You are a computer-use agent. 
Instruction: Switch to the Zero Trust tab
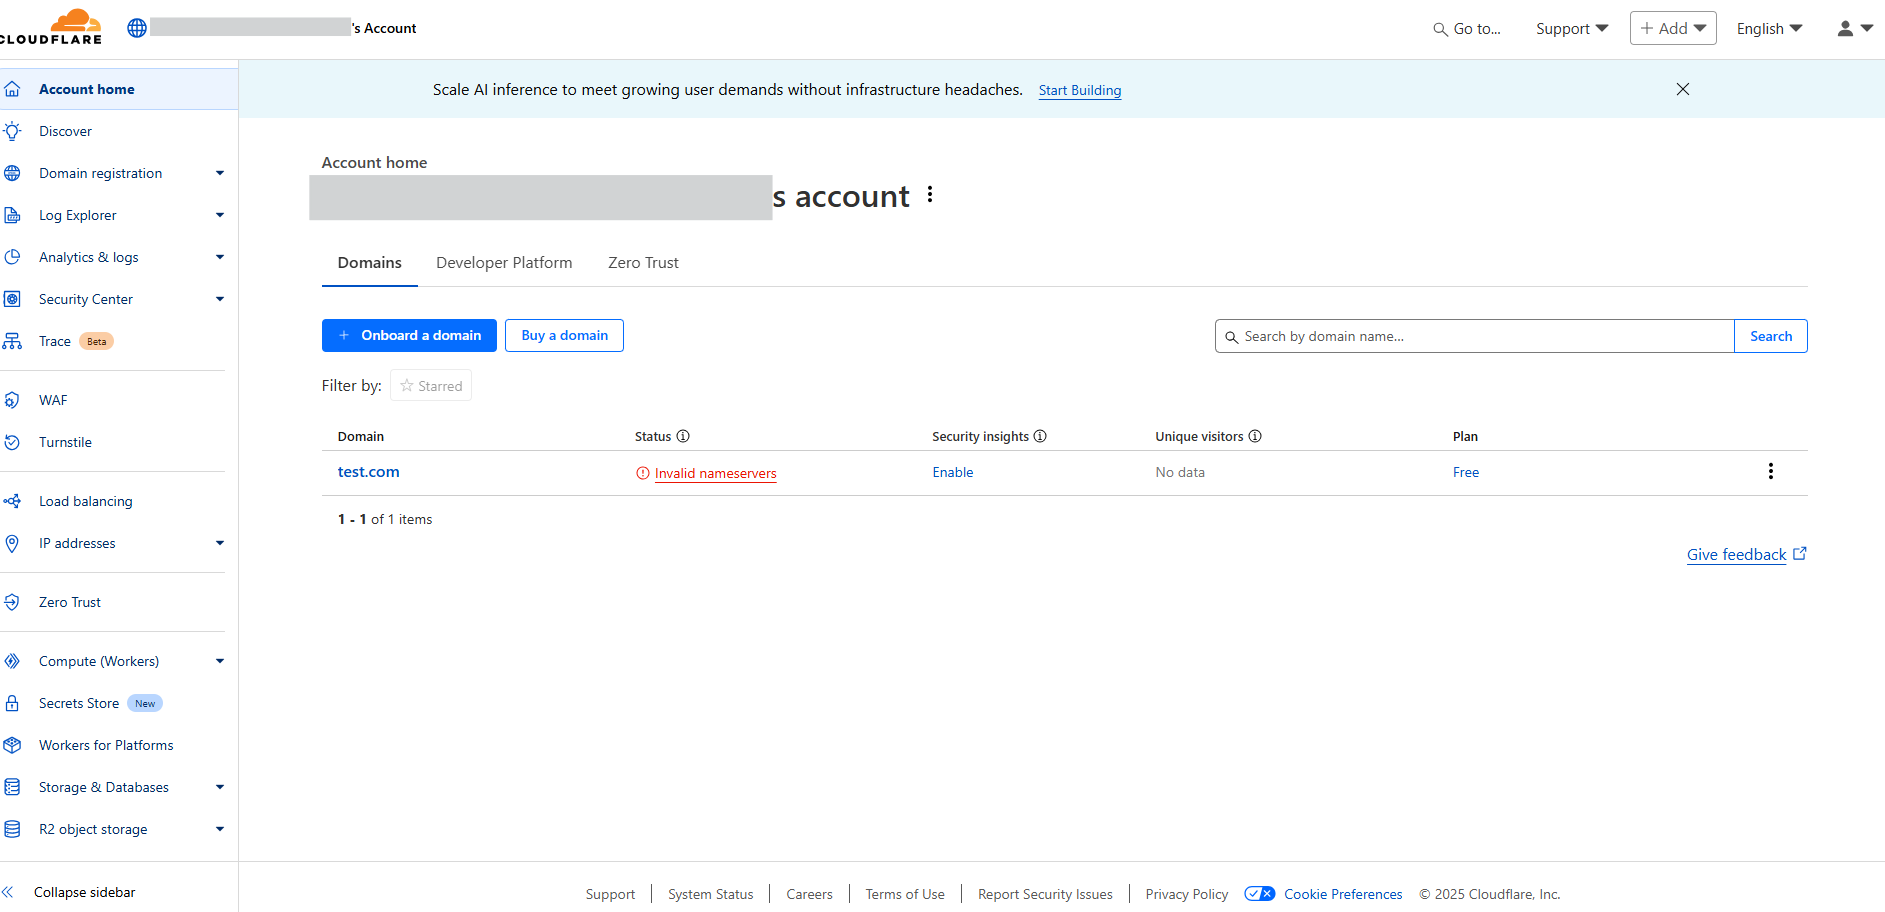tap(643, 262)
